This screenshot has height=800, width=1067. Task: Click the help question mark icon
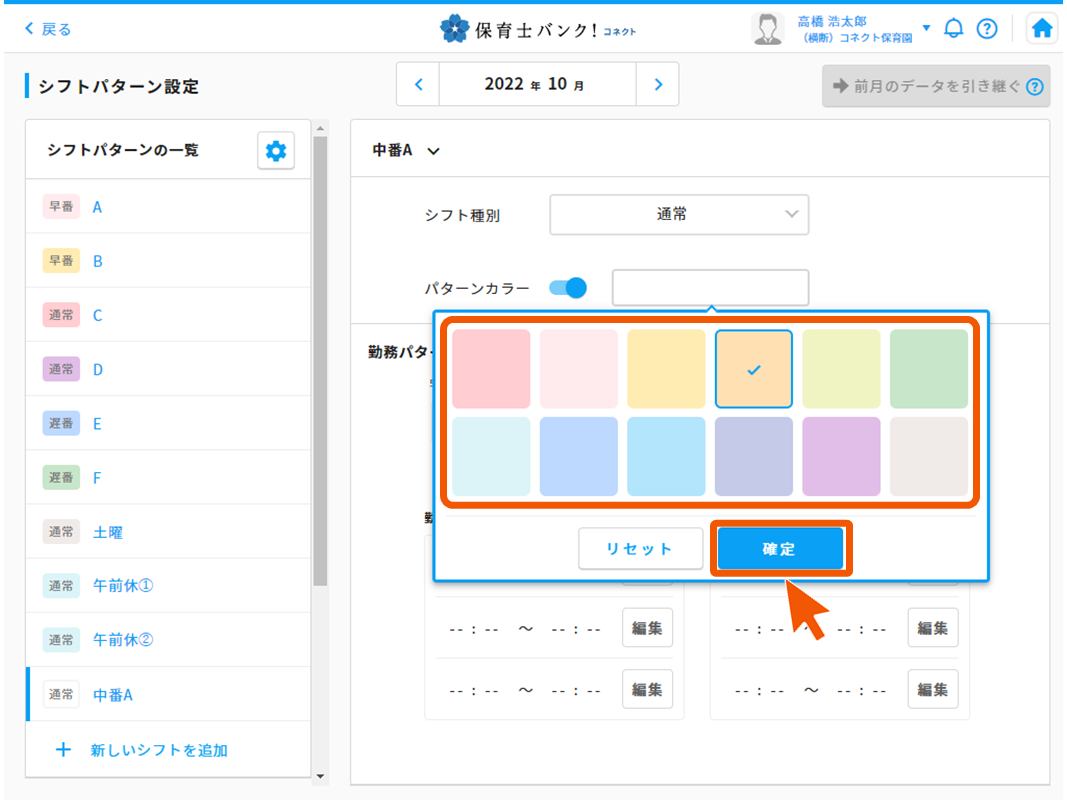[x=987, y=29]
